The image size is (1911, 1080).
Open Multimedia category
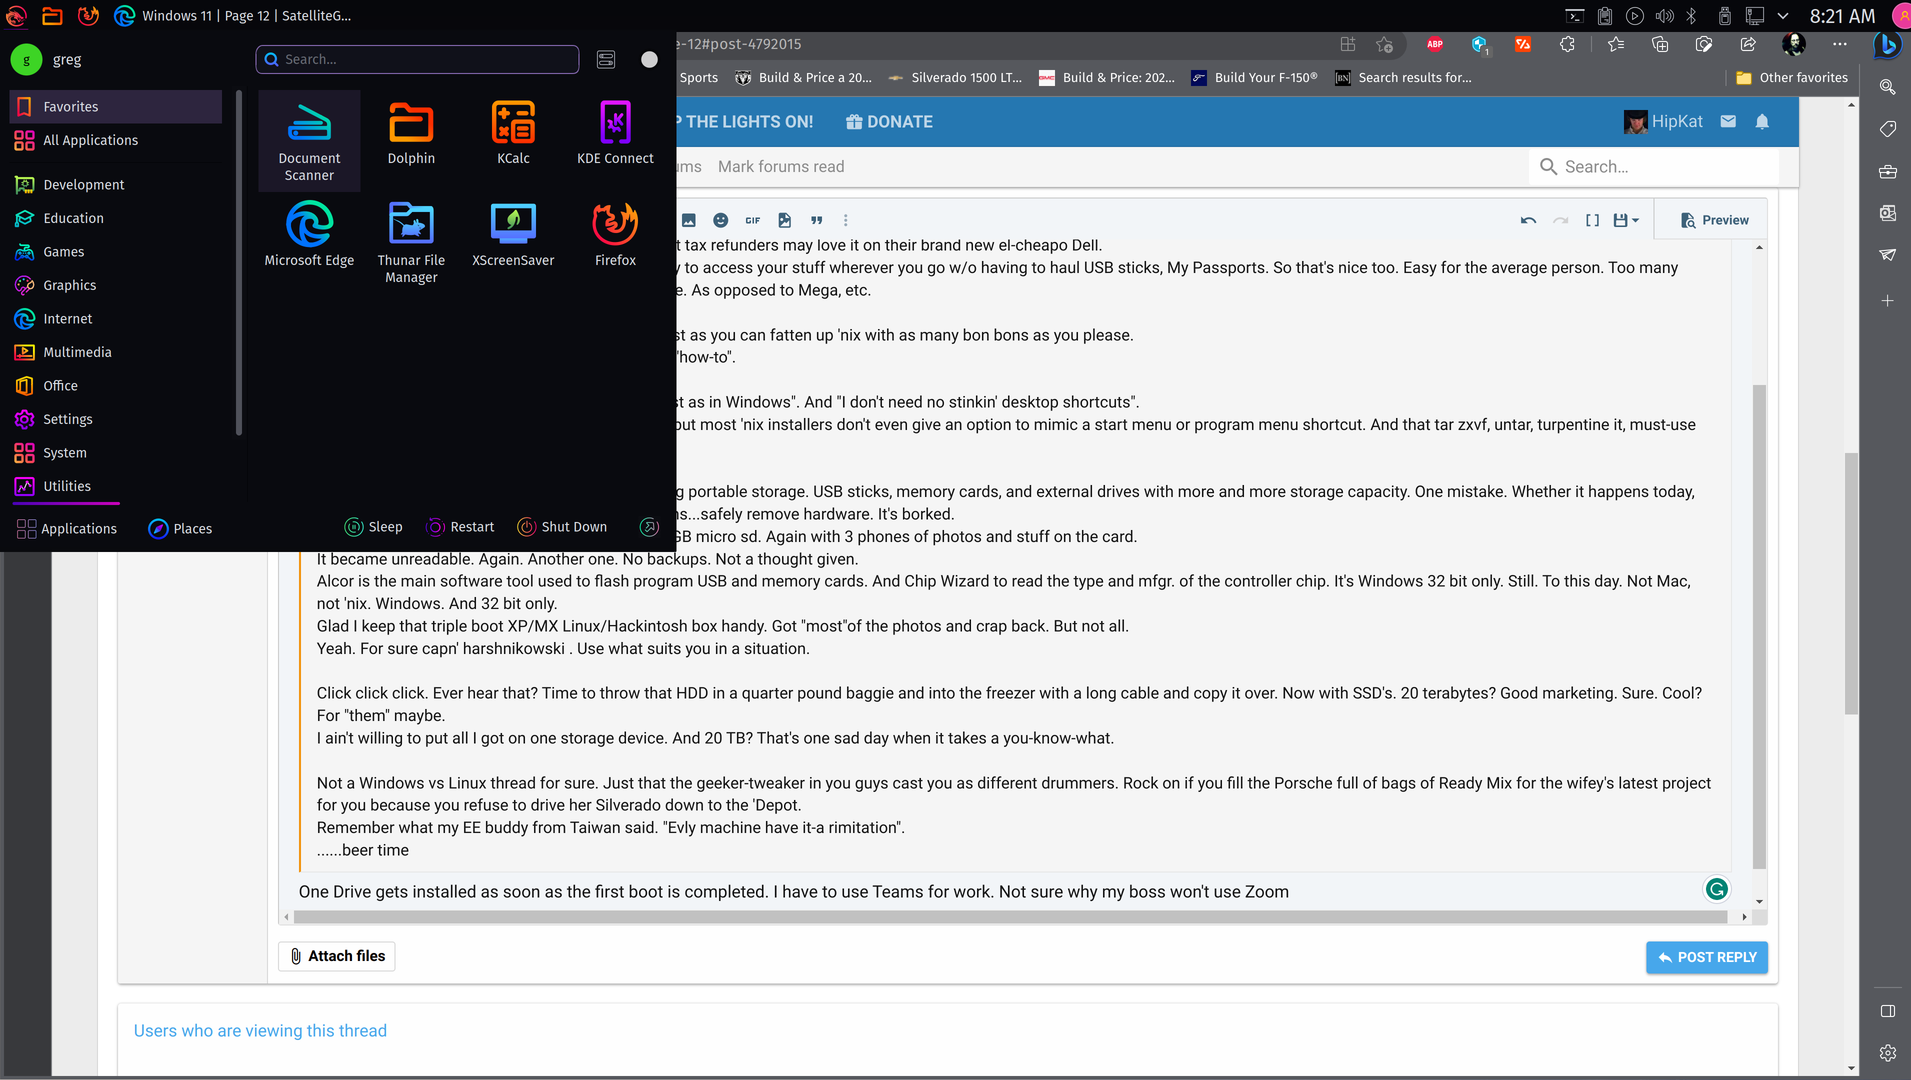coord(116,352)
